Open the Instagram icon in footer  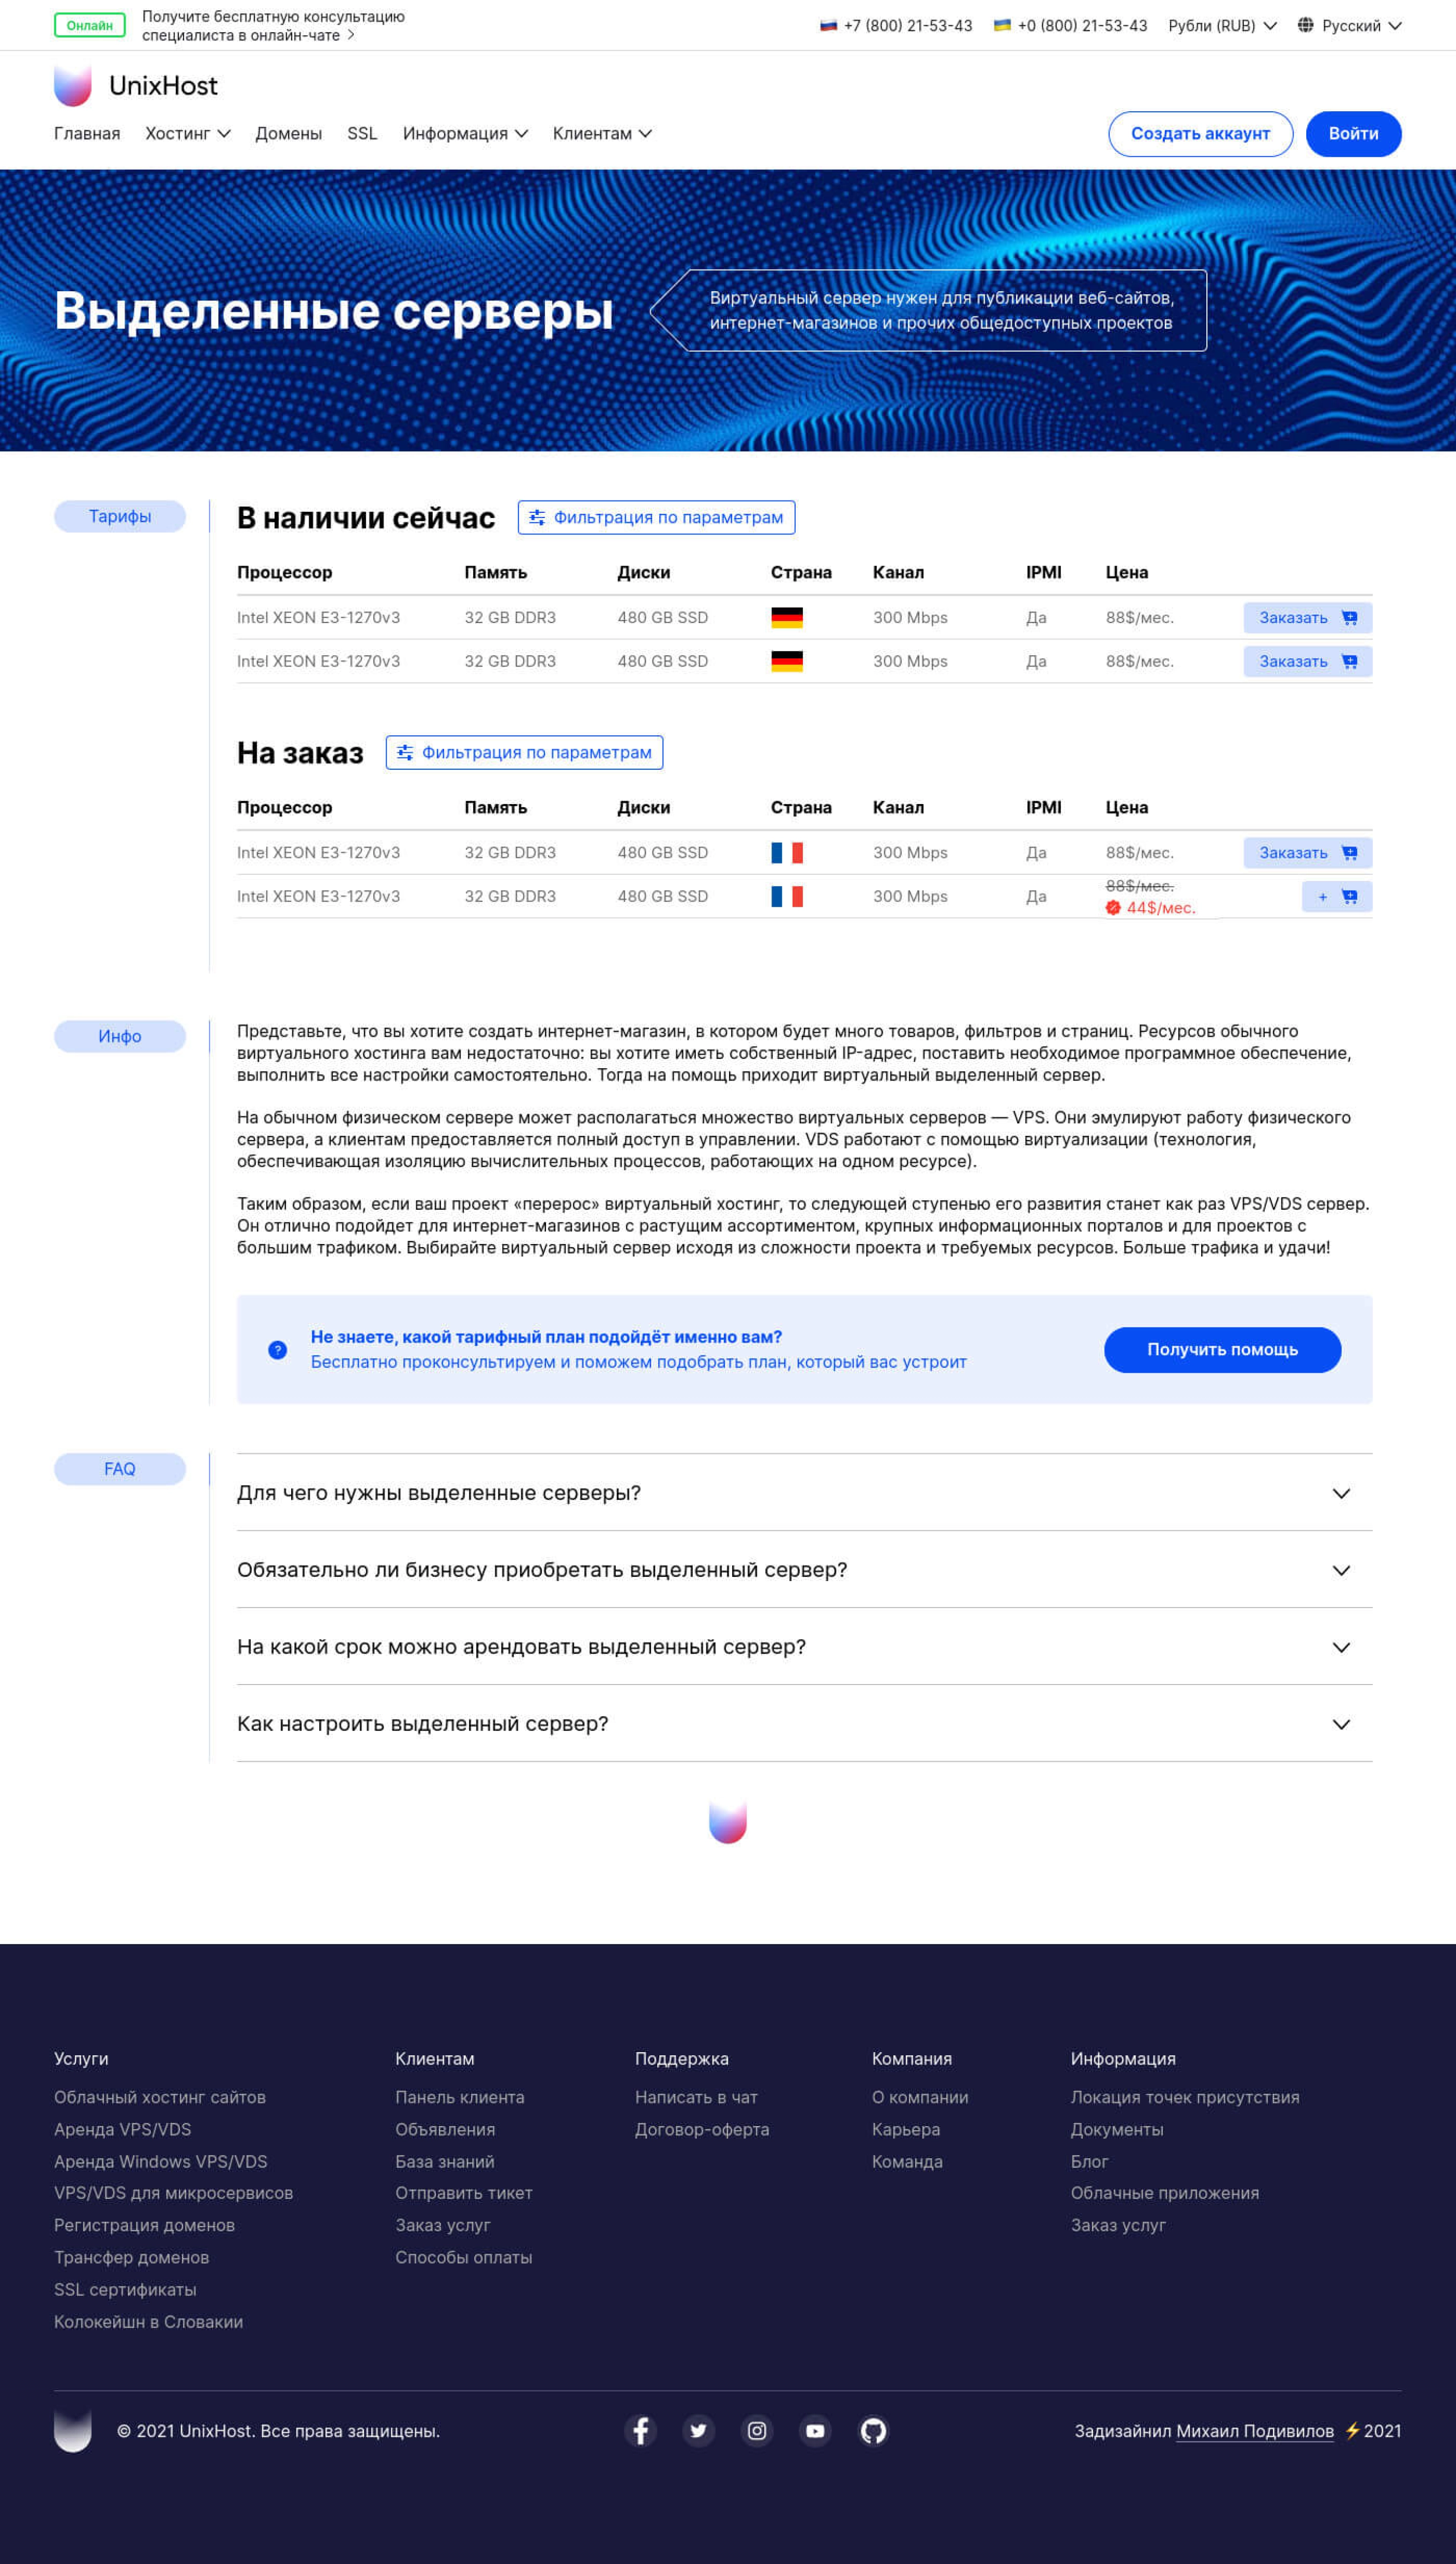pos(757,2430)
